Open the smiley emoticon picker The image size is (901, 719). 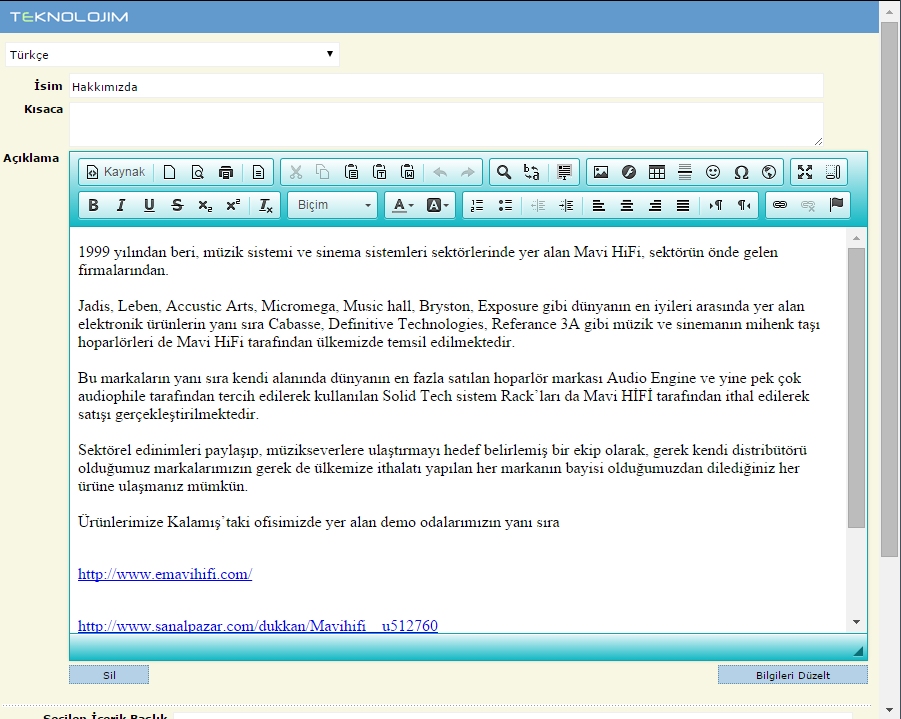coord(713,172)
